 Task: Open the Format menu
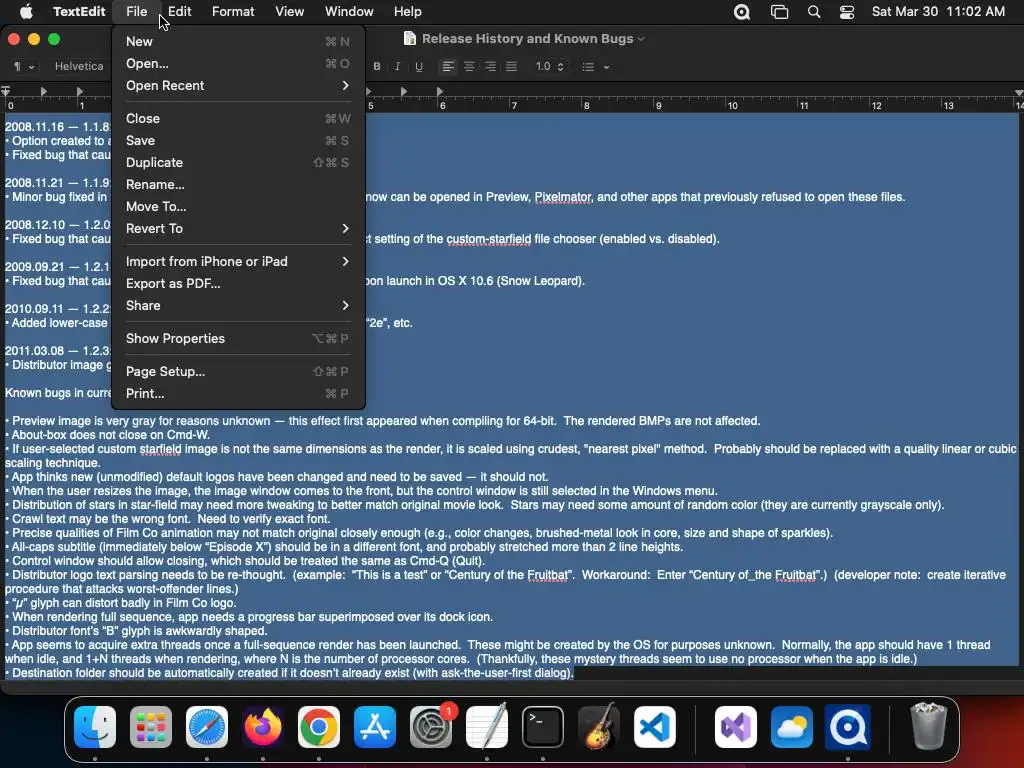click(233, 12)
